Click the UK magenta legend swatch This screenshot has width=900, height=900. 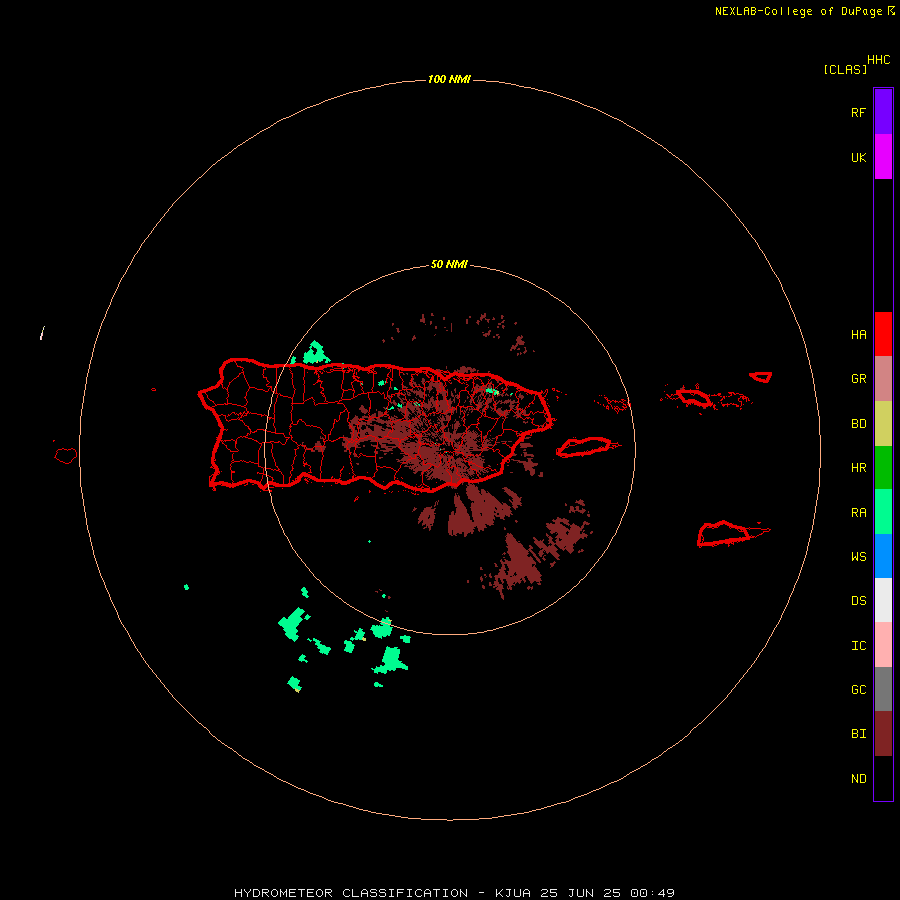(883, 157)
